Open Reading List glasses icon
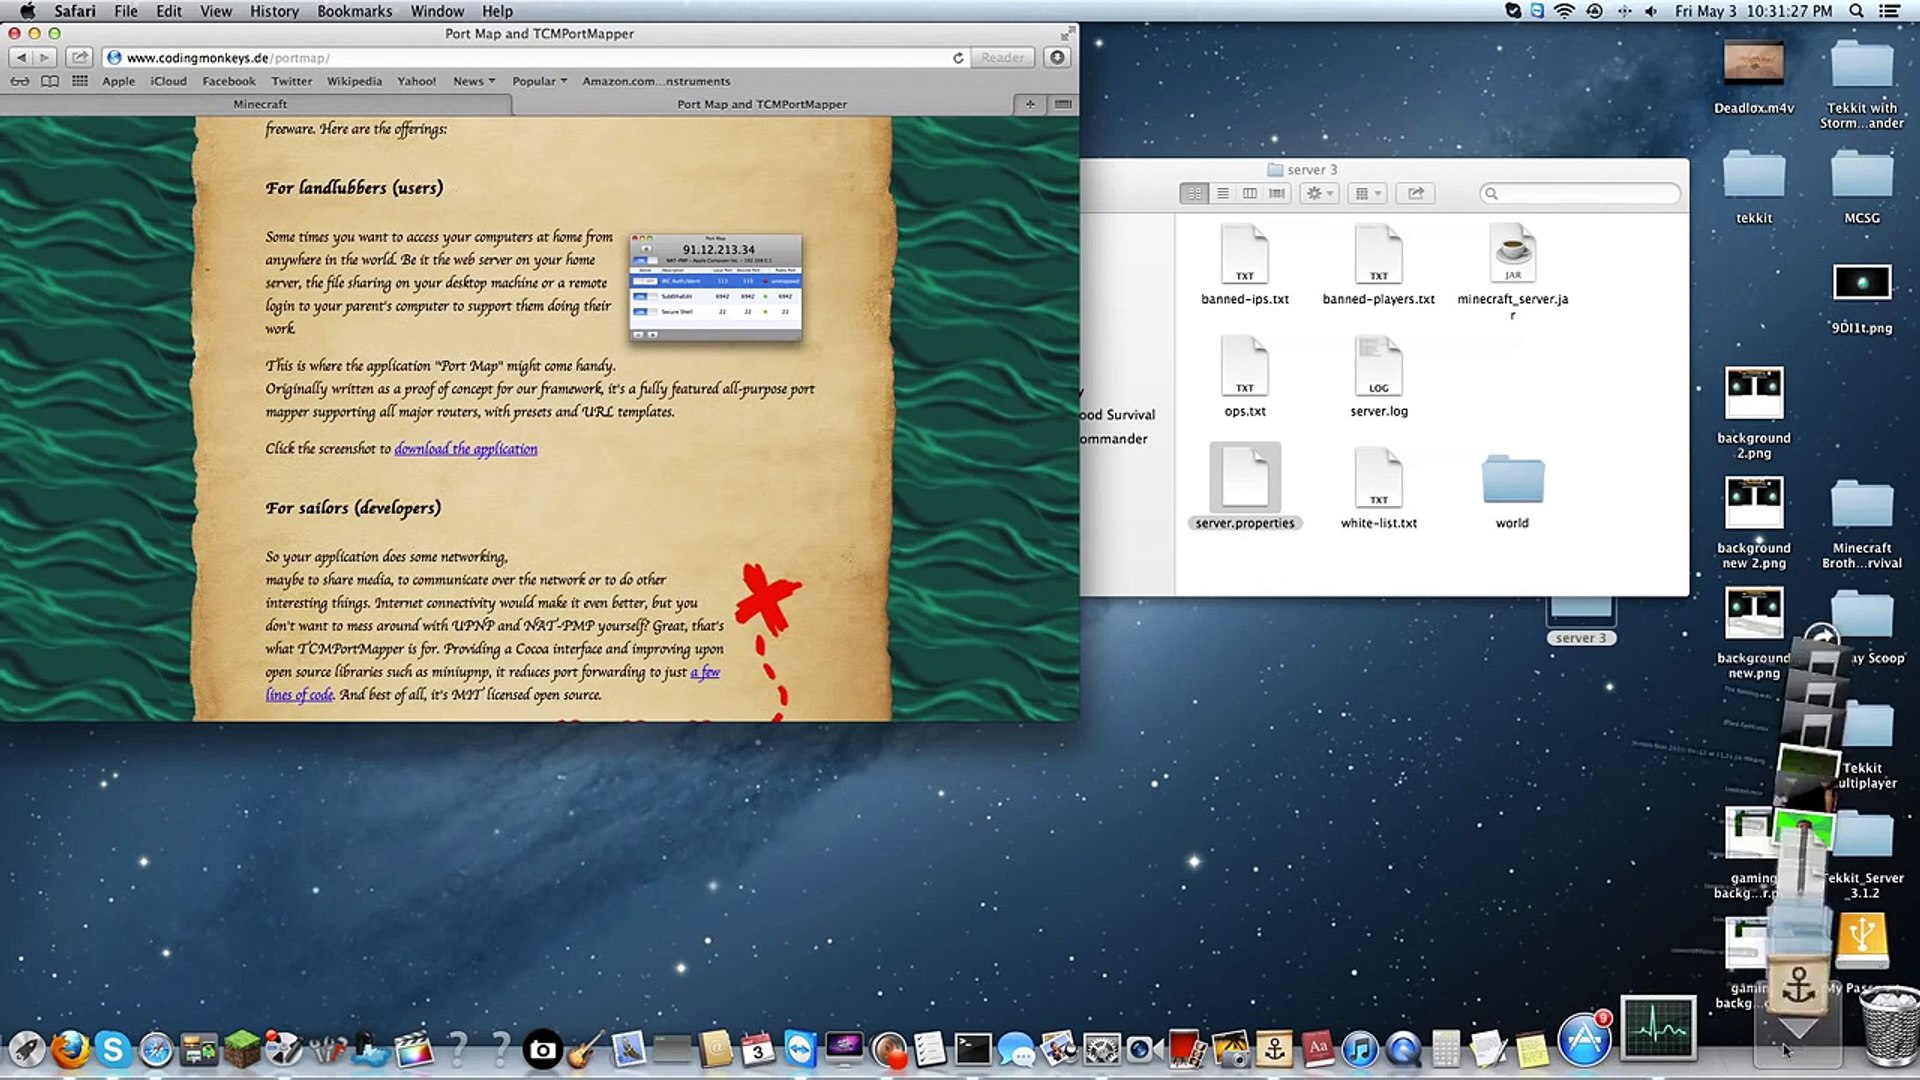Viewport: 1920px width, 1080px height. click(x=20, y=81)
